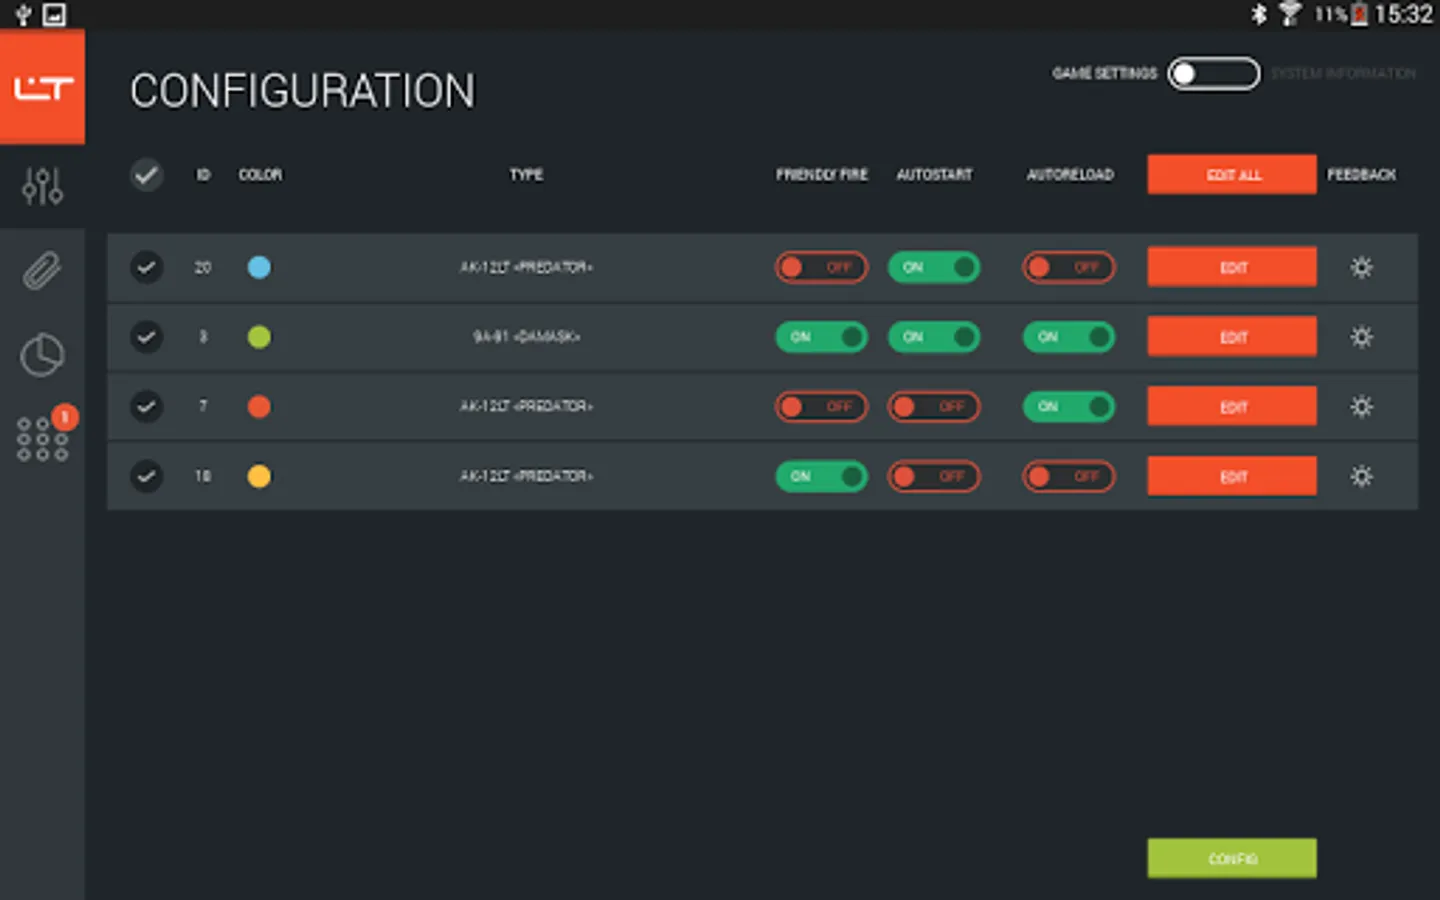
Task: Click the ID number 20 cell
Action: [x=203, y=267]
